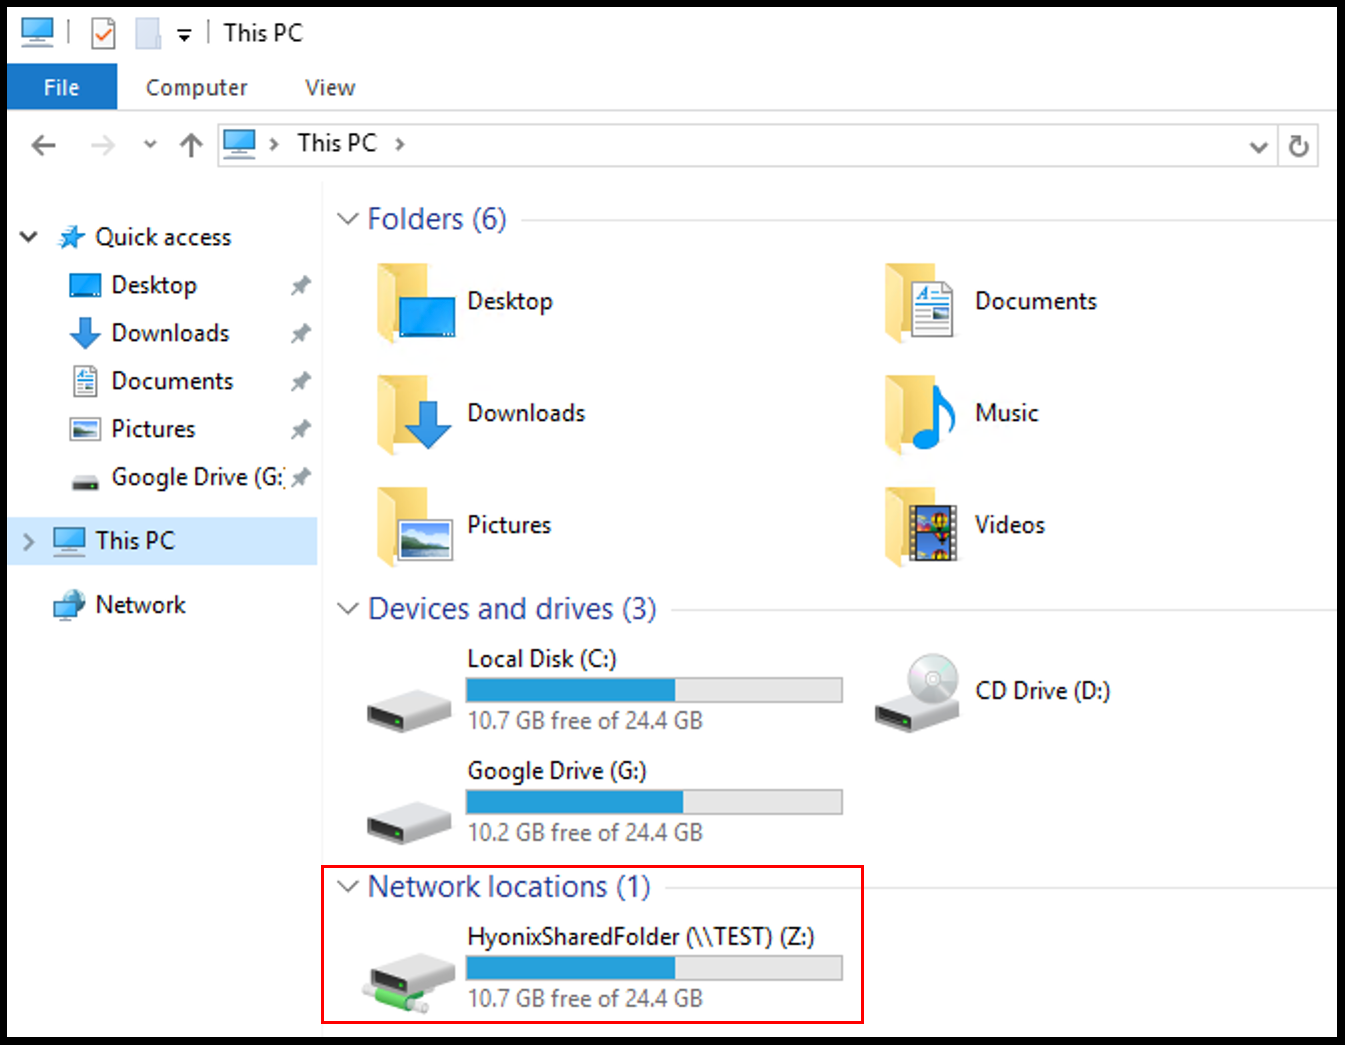Open the File menu
Screen dimensions: 1345x1045
61,88
